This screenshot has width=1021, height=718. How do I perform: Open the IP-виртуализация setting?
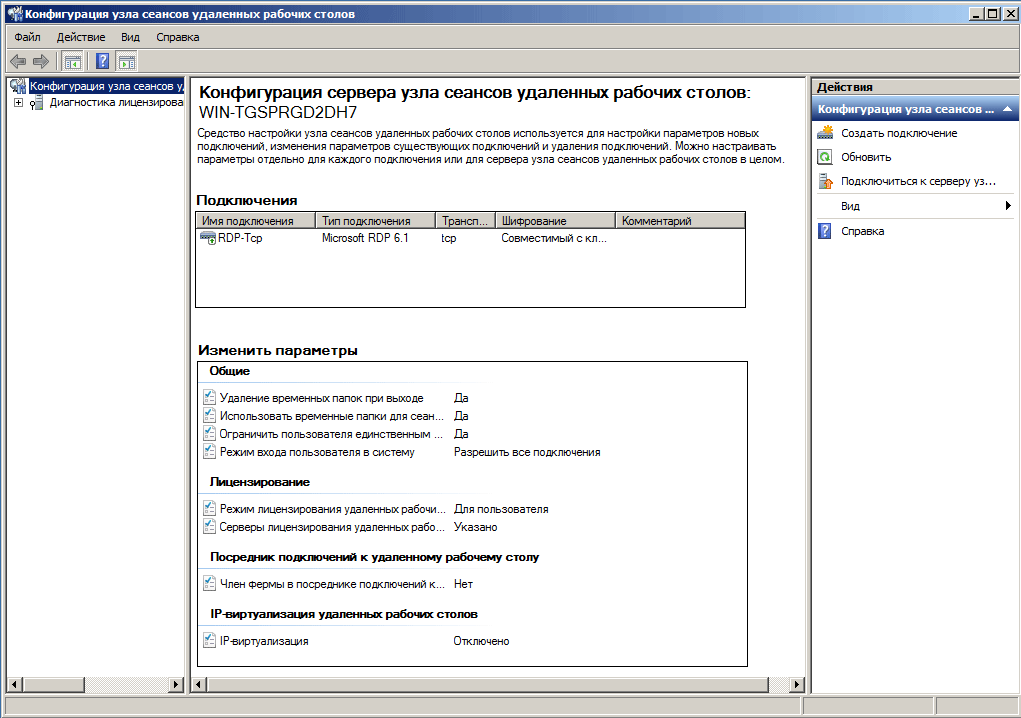click(264, 641)
